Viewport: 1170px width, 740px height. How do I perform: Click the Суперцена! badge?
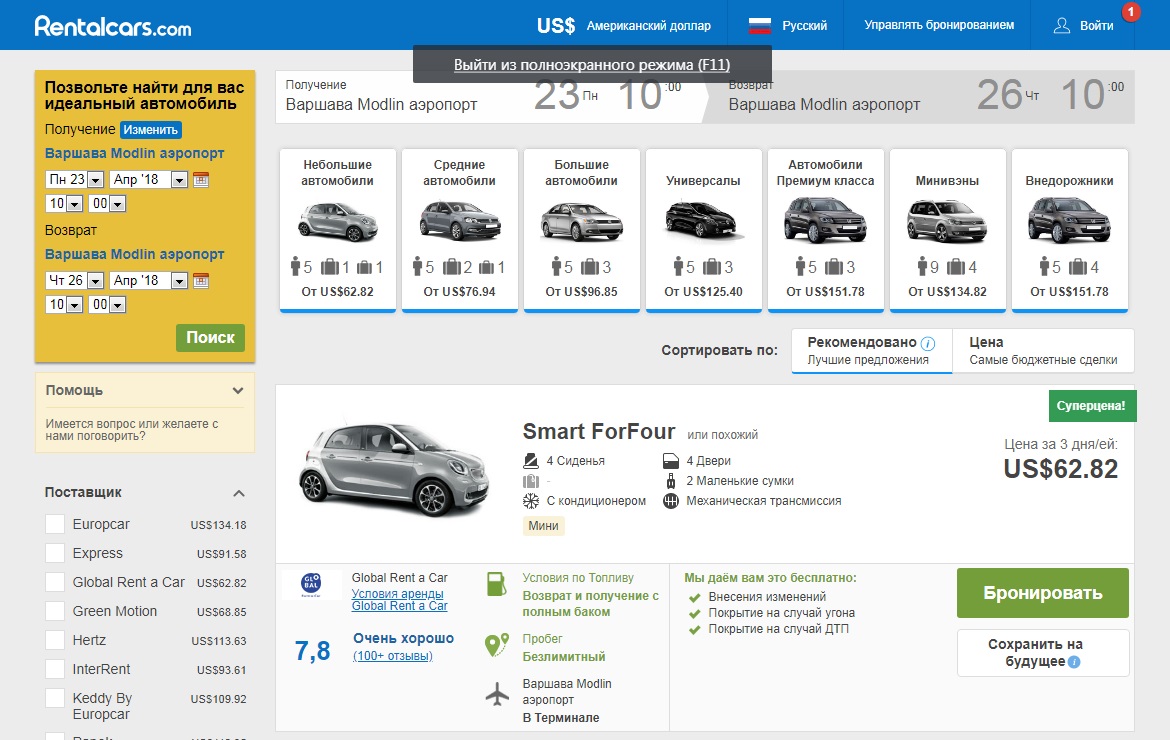1091,406
